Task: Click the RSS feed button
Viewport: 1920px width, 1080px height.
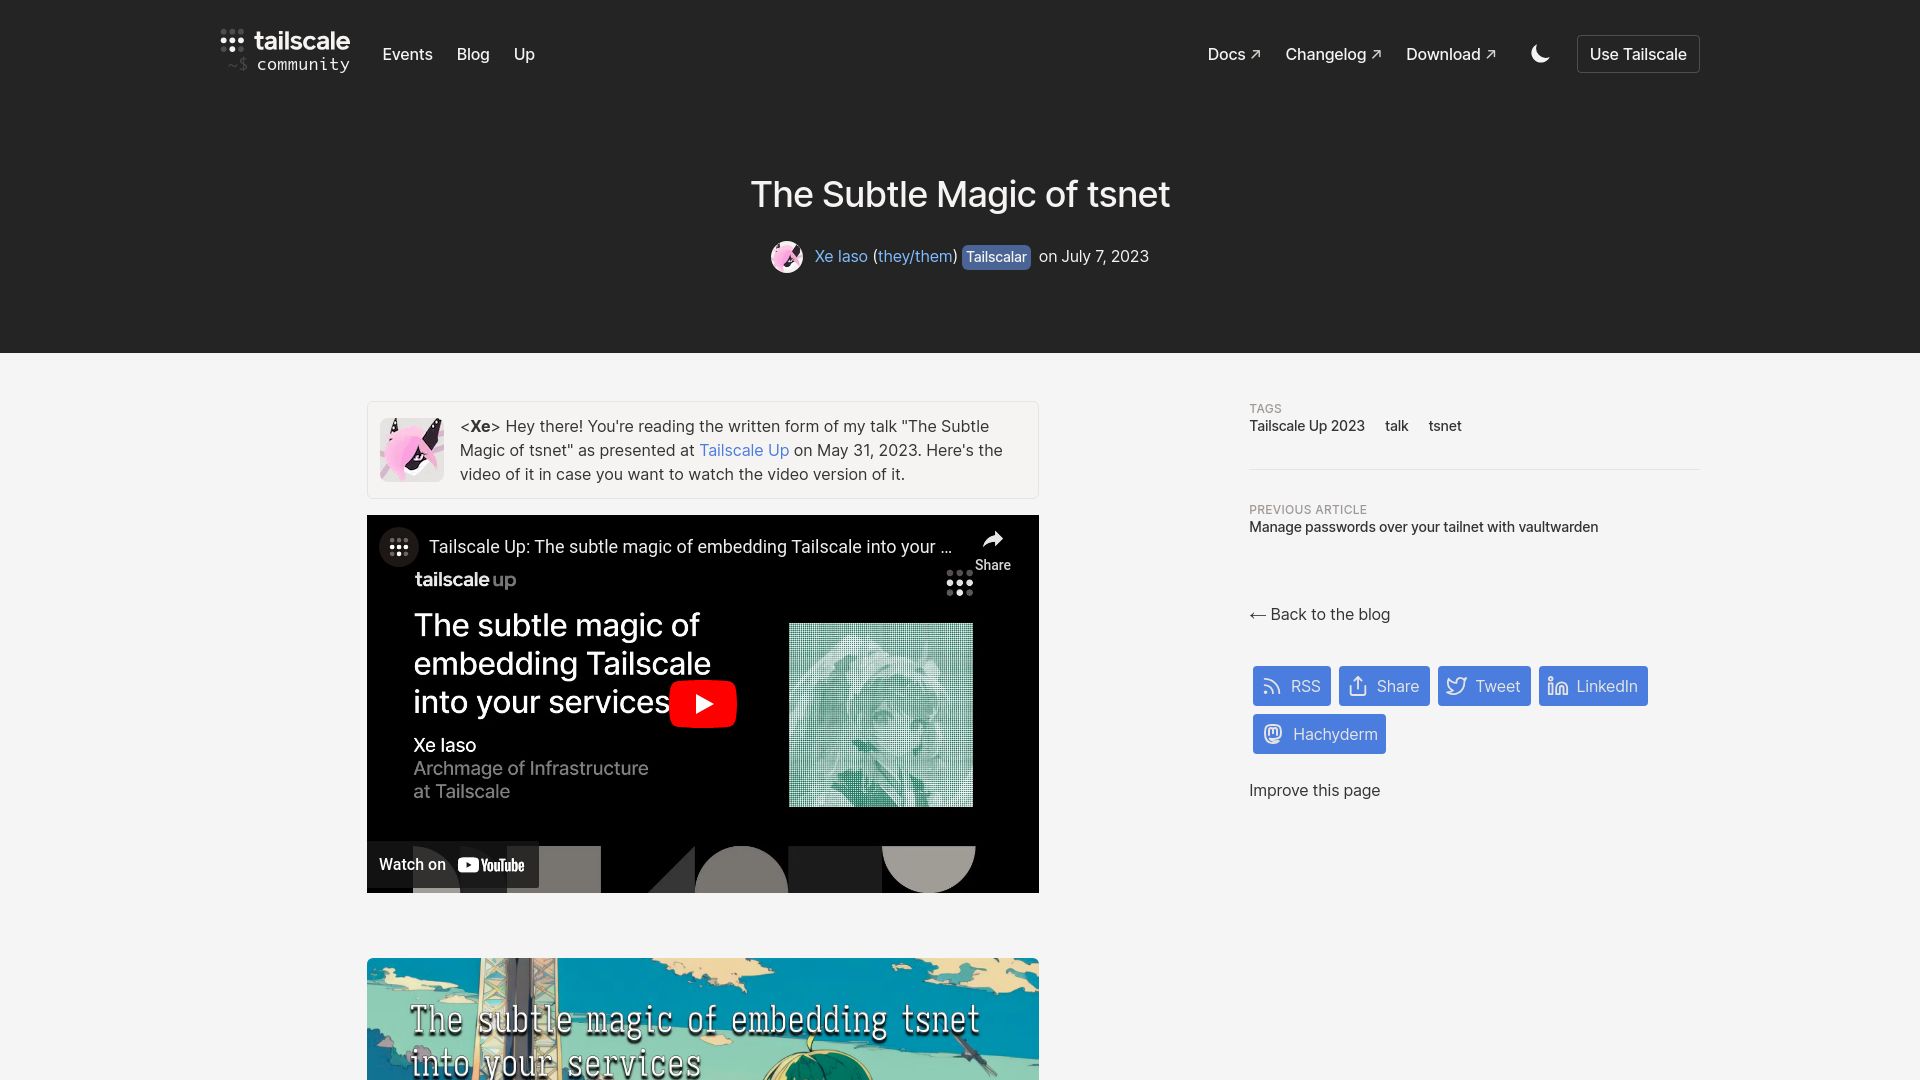Action: (x=1292, y=686)
